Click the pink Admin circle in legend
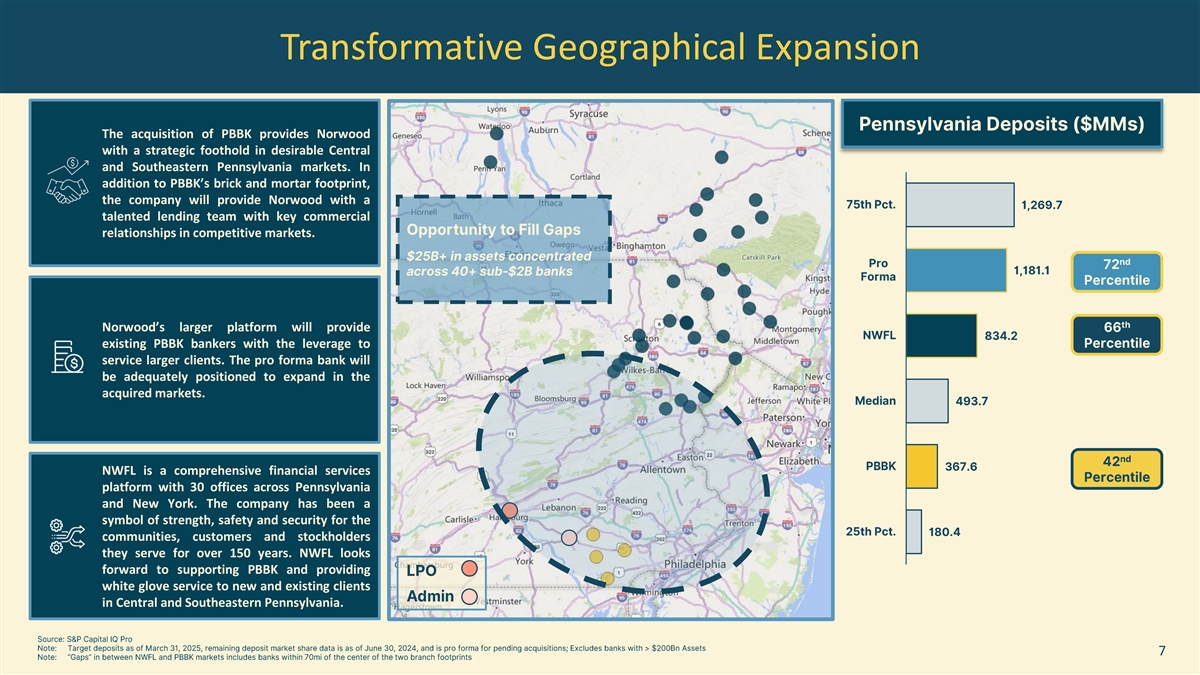Screen dimensions: 1200x675 (469, 596)
